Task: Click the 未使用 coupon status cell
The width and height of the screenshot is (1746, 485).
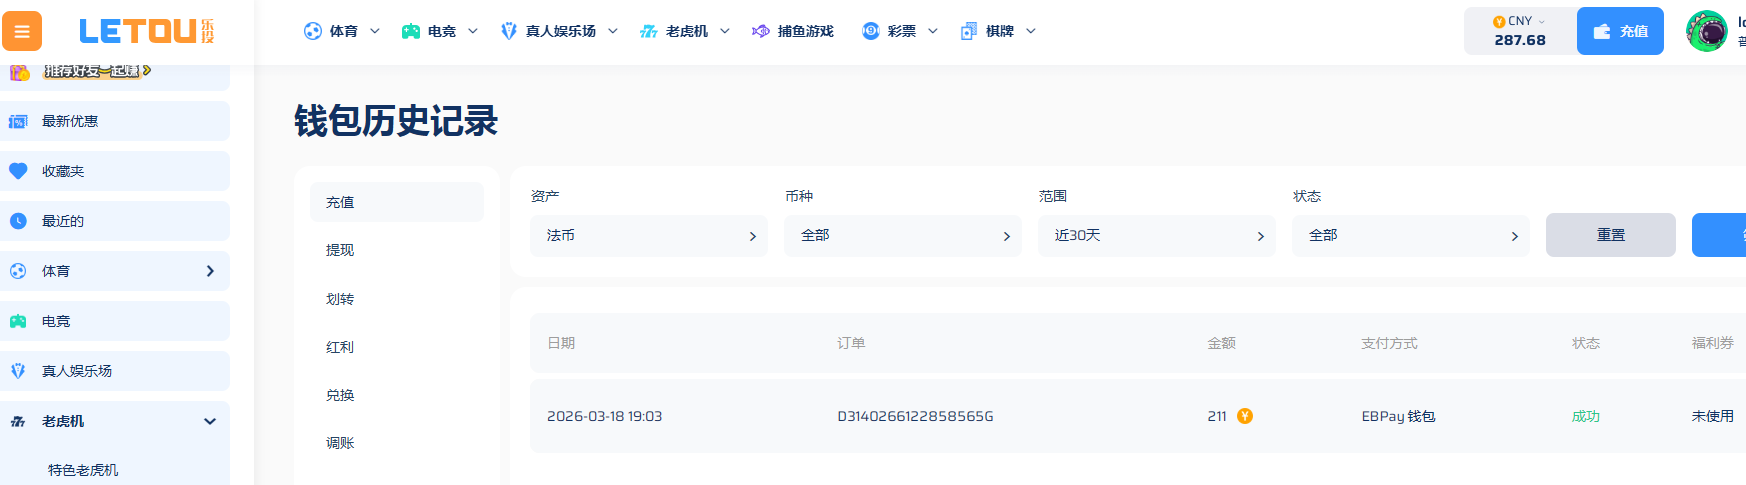Action: [x=1713, y=416]
